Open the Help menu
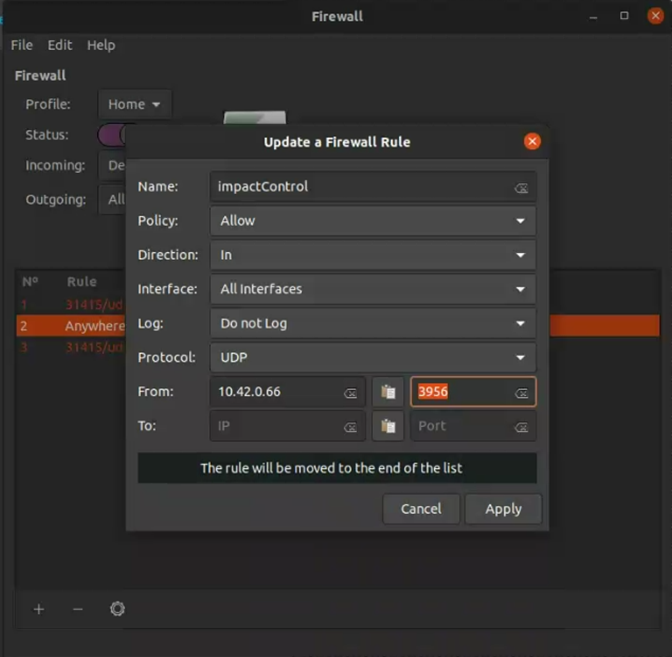Viewport: 672px width, 657px height. pyautogui.click(x=101, y=45)
